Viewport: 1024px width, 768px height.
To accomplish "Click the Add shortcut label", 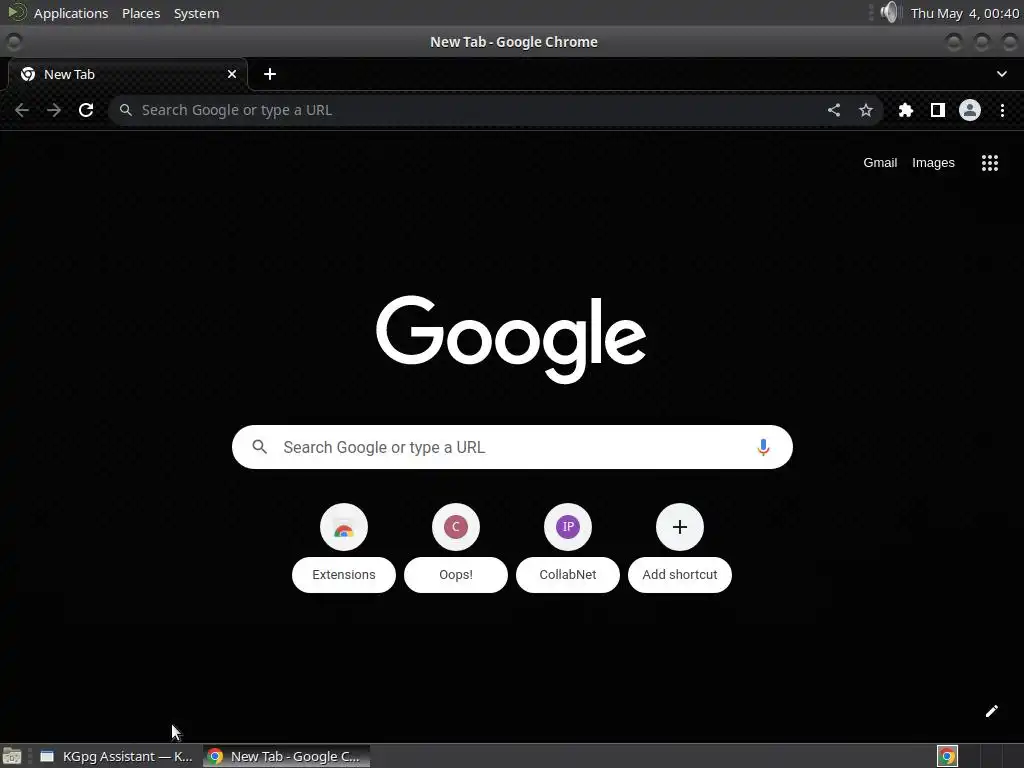I will 680,575.
